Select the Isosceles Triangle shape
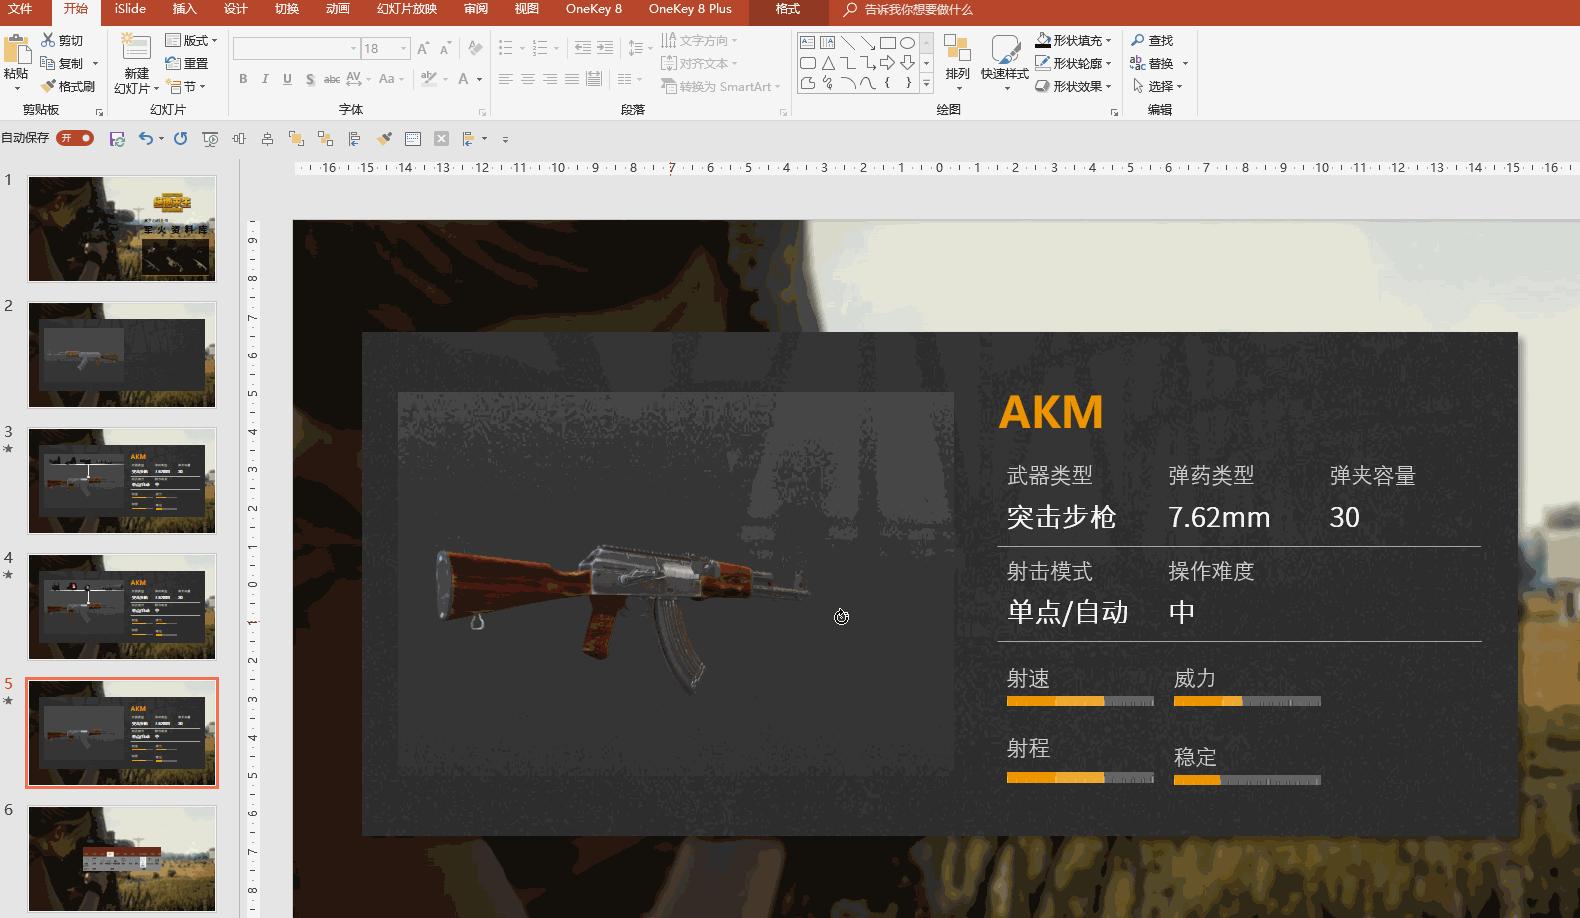This screenshot has height=918, width=1580. pyautogui.click(x=827, y=63)
